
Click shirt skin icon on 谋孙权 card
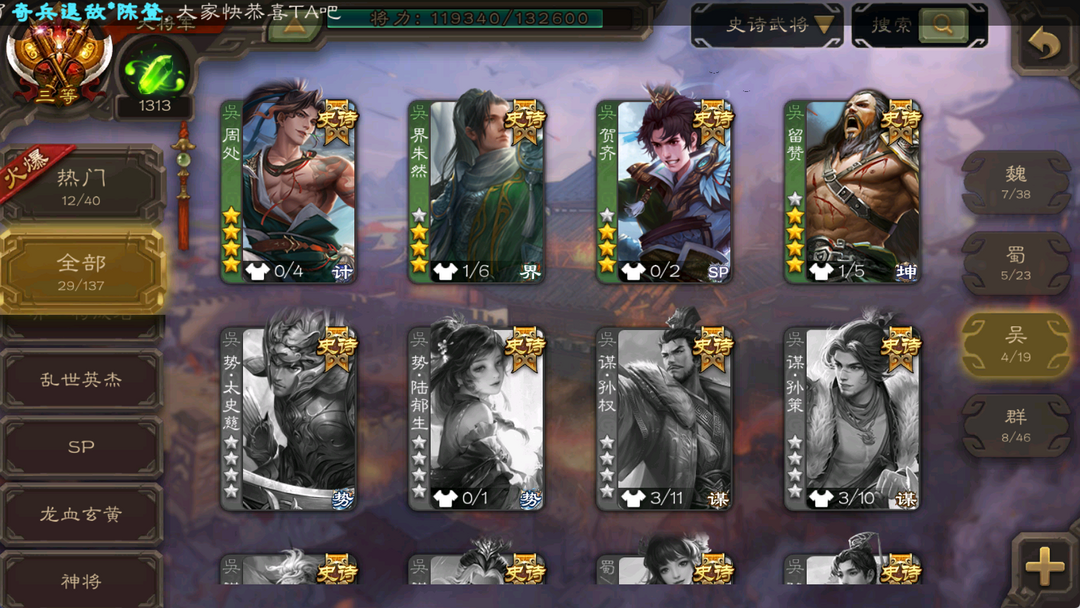point(633,498)
